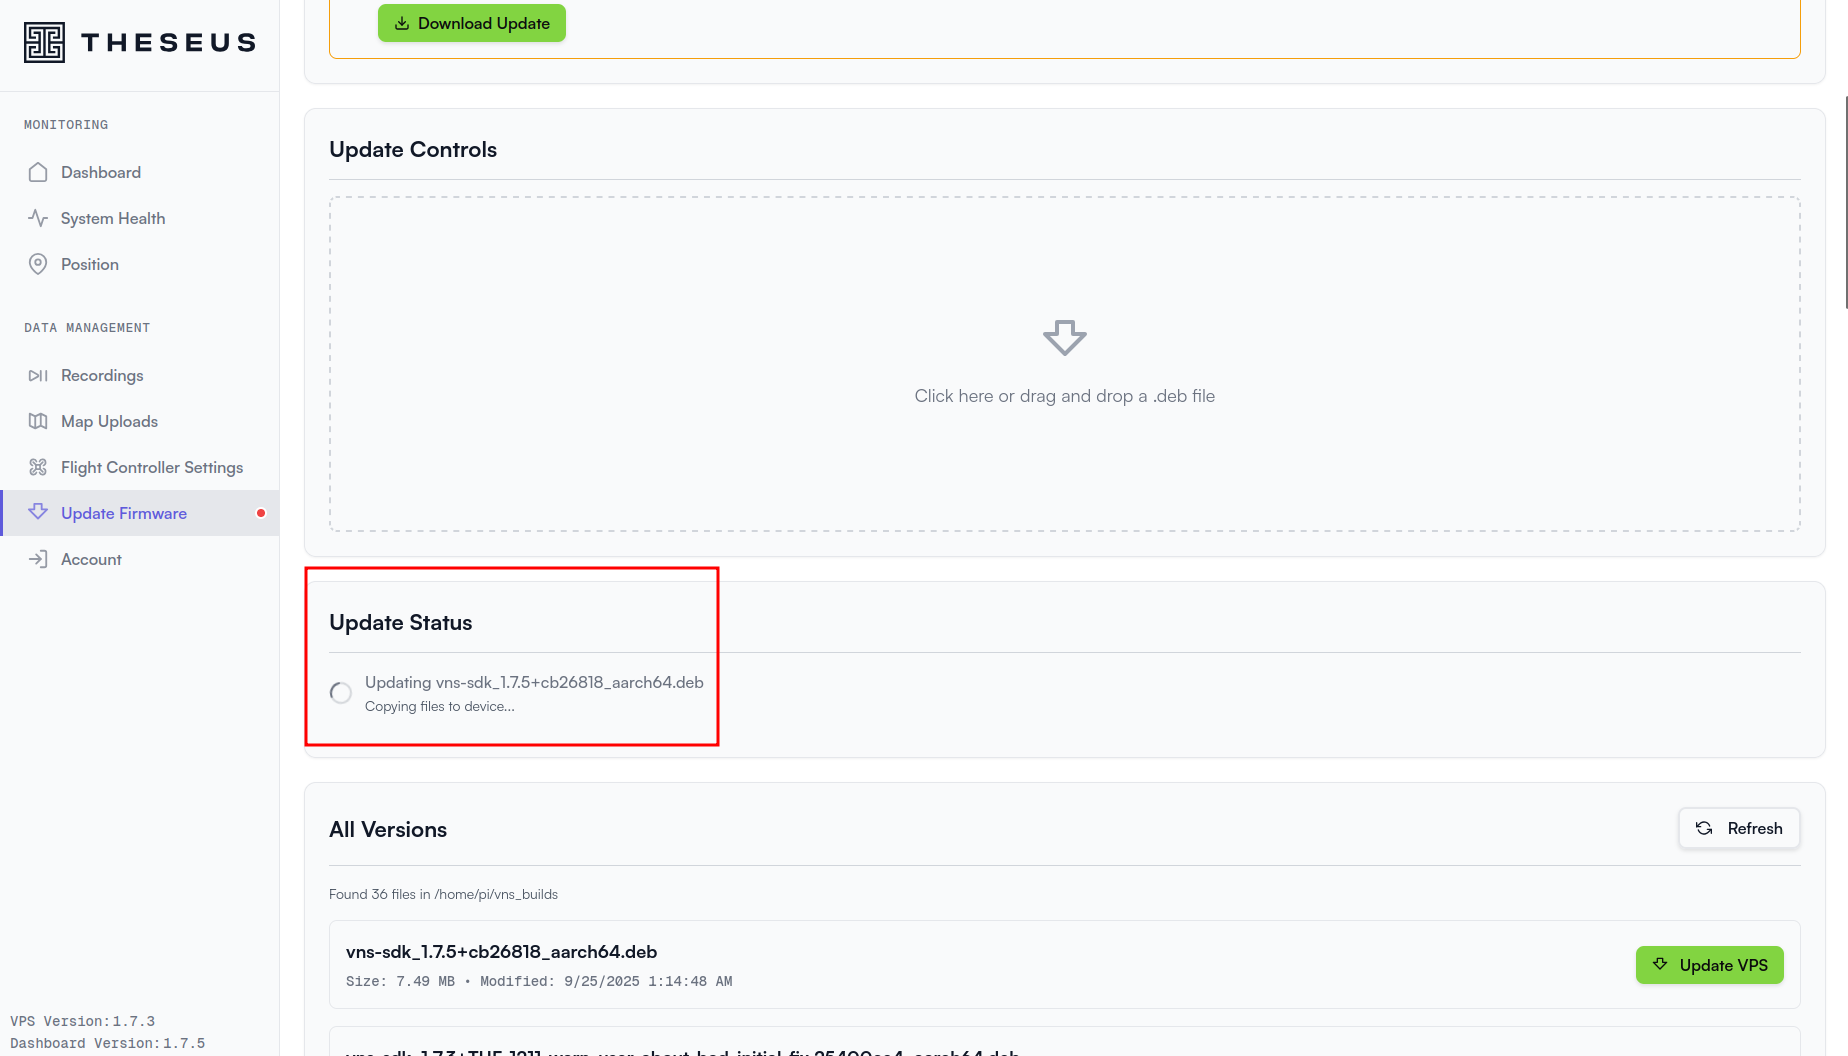Open the Update Firmware page
The width and height of the screenshot is (1848, 1056).
click(x=124, y=514)
